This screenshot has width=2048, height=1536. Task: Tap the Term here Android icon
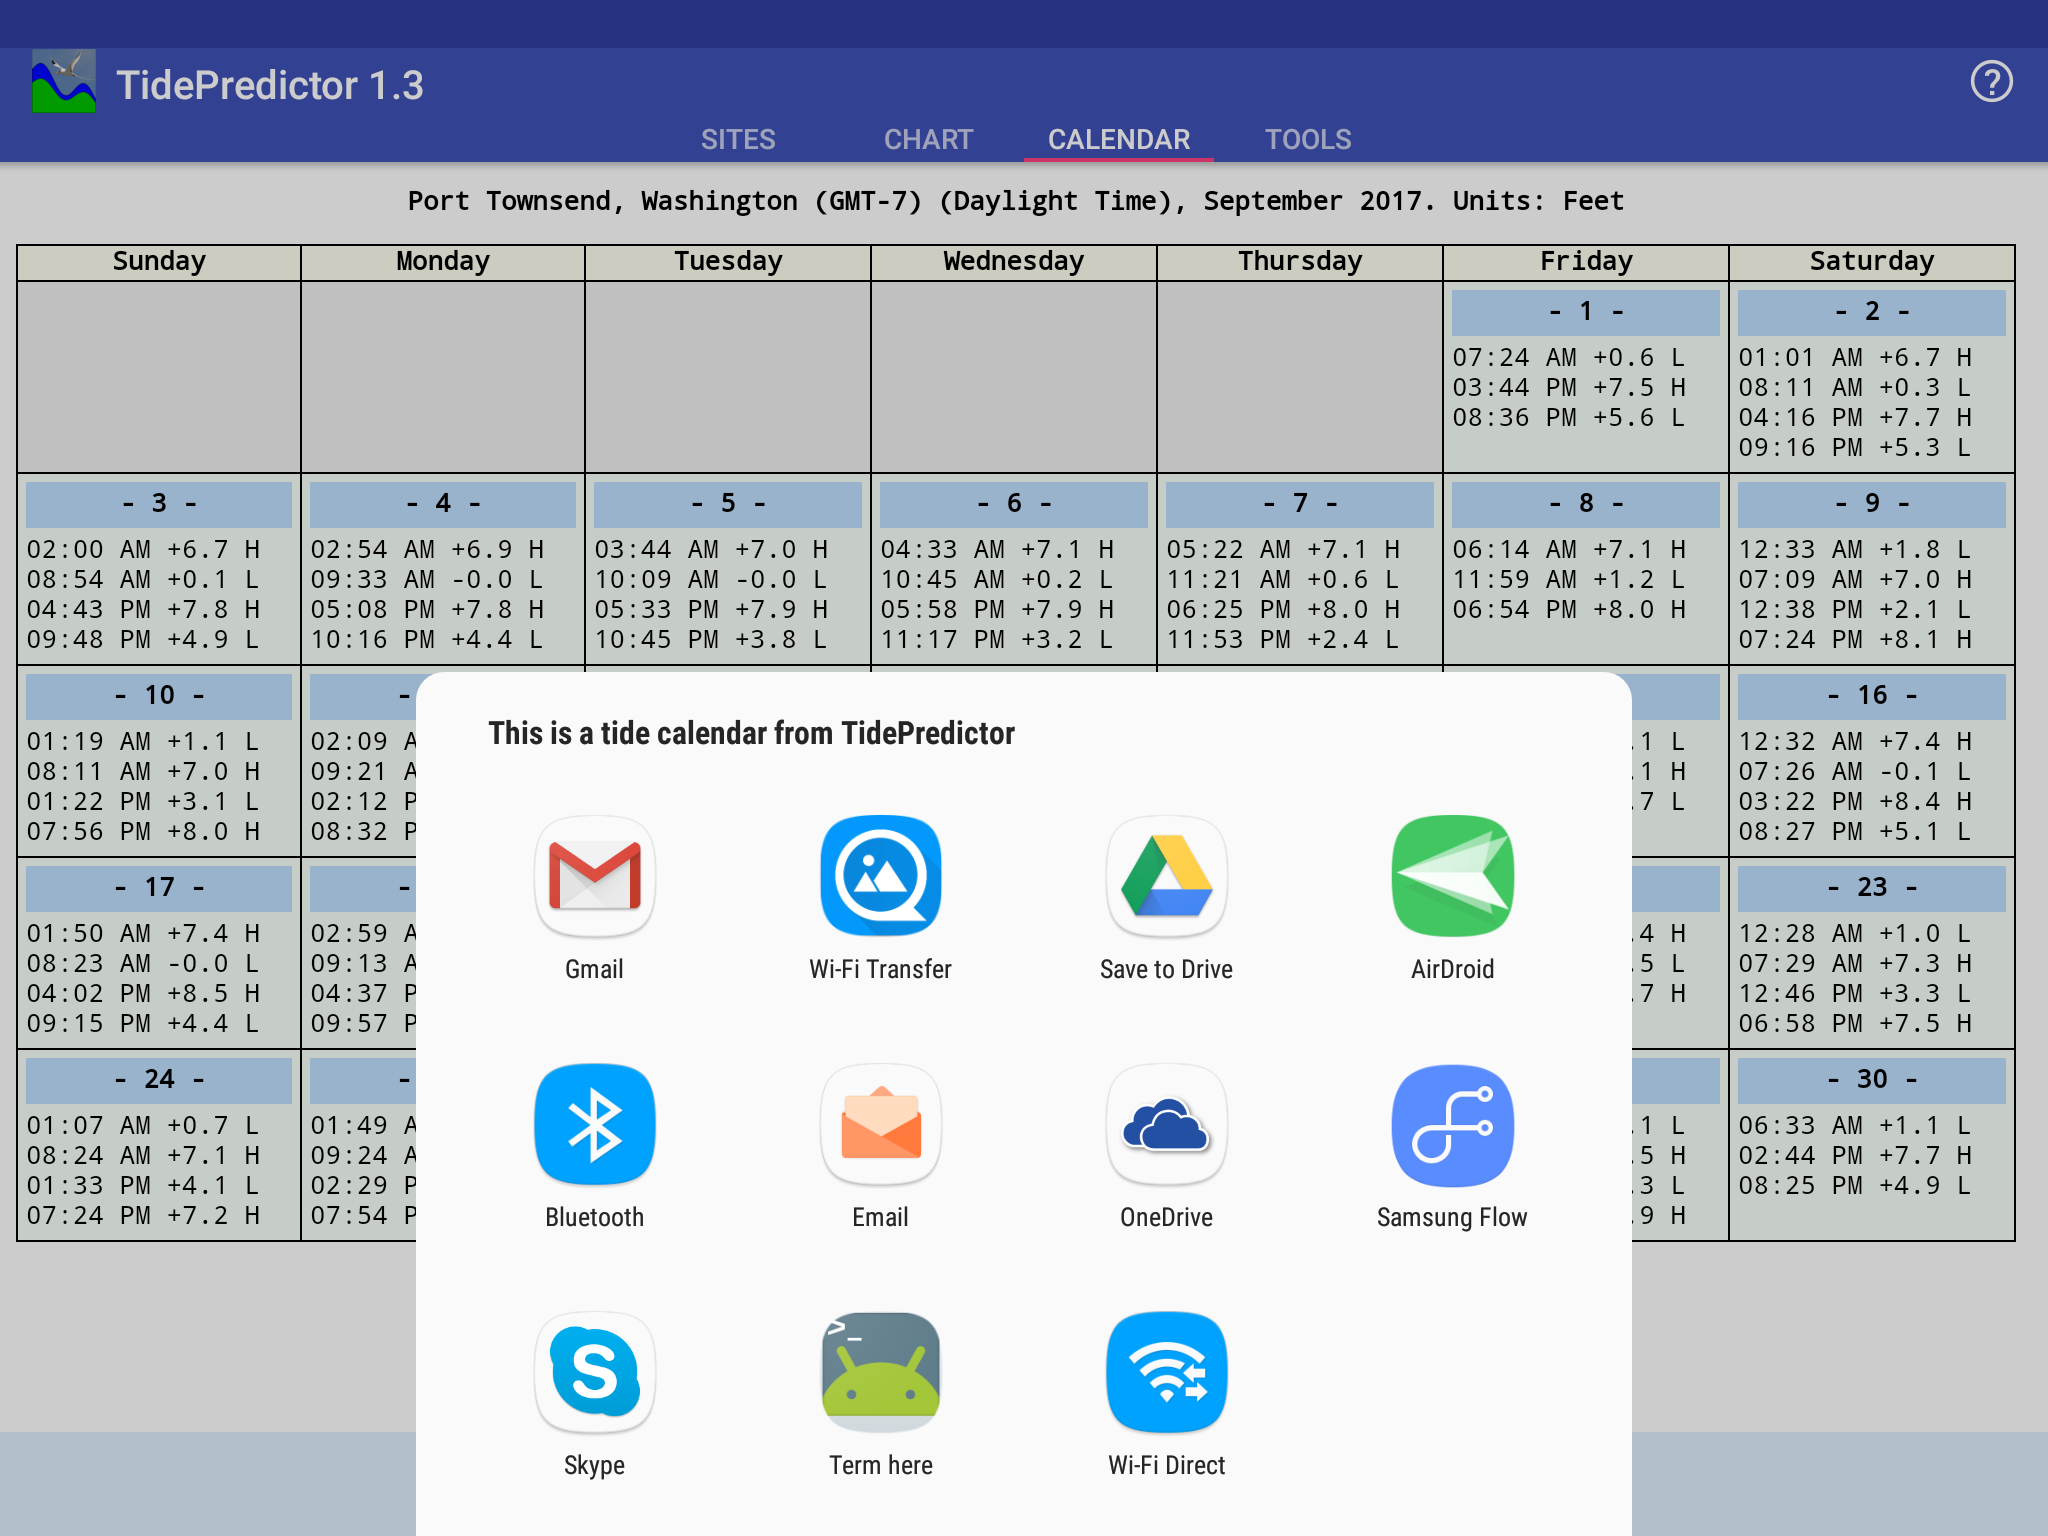coord(880,1373)
